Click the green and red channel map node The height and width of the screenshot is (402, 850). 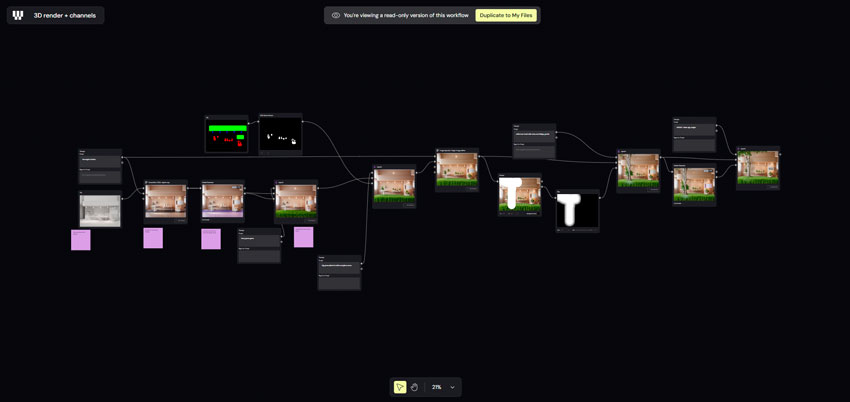pyautogui.click(x=227, y=135)
